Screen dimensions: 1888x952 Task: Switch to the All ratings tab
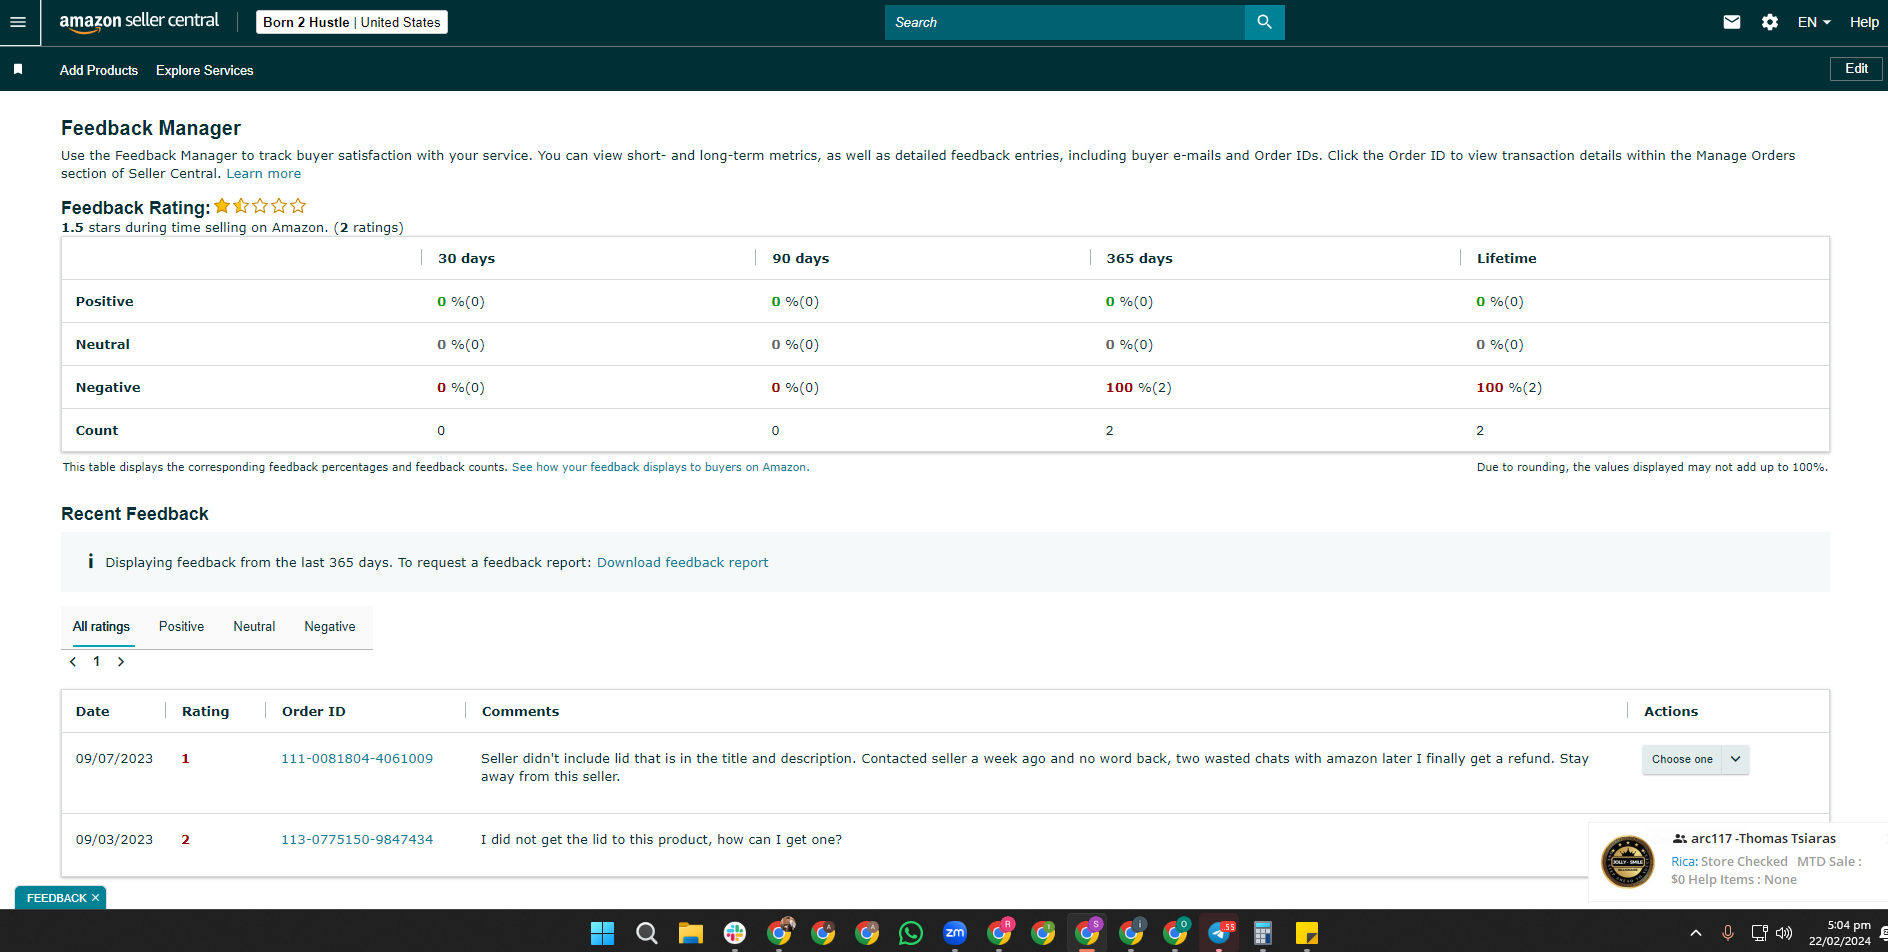[101, 626]
